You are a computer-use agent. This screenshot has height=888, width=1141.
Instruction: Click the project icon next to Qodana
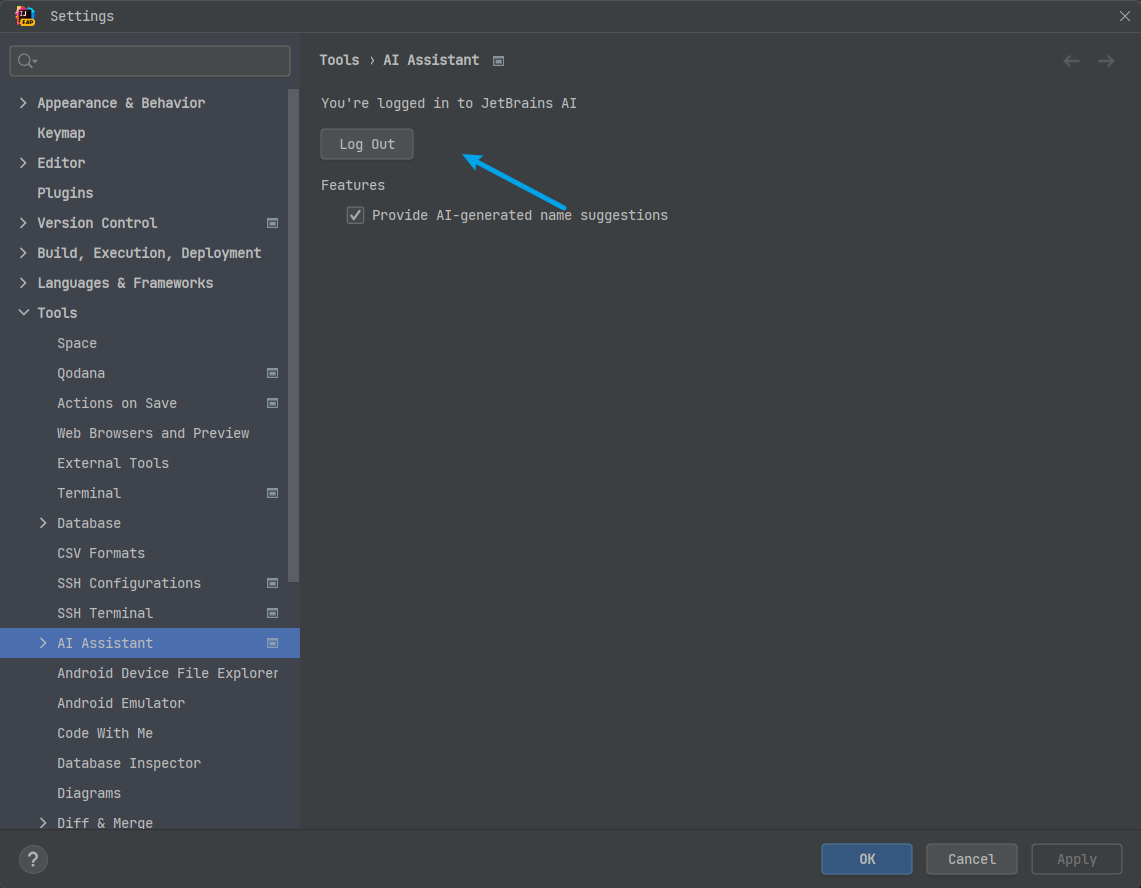coord(272,373)
